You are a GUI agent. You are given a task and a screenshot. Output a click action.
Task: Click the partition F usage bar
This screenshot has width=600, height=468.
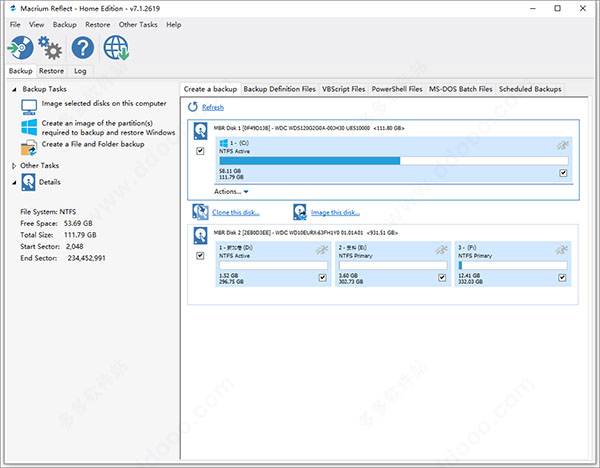click(x=513, y=265)
